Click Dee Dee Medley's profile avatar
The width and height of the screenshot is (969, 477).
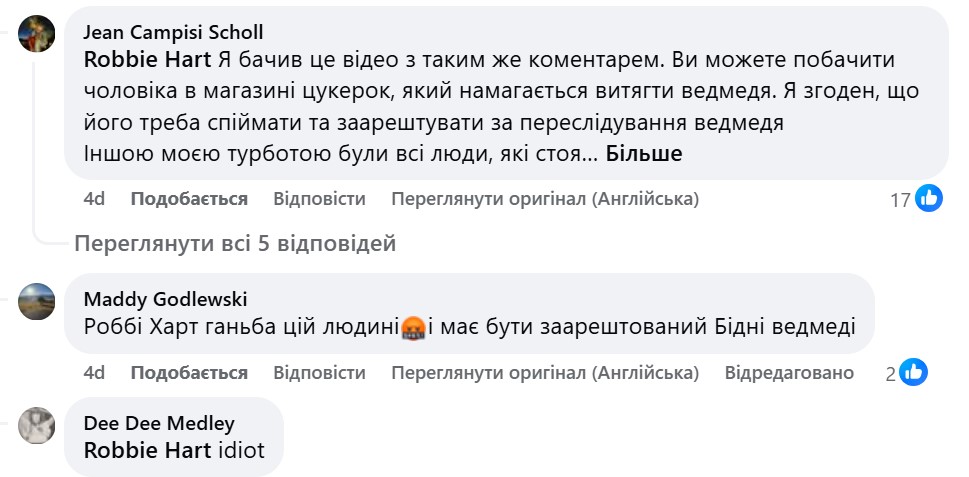tap(38, 425)
